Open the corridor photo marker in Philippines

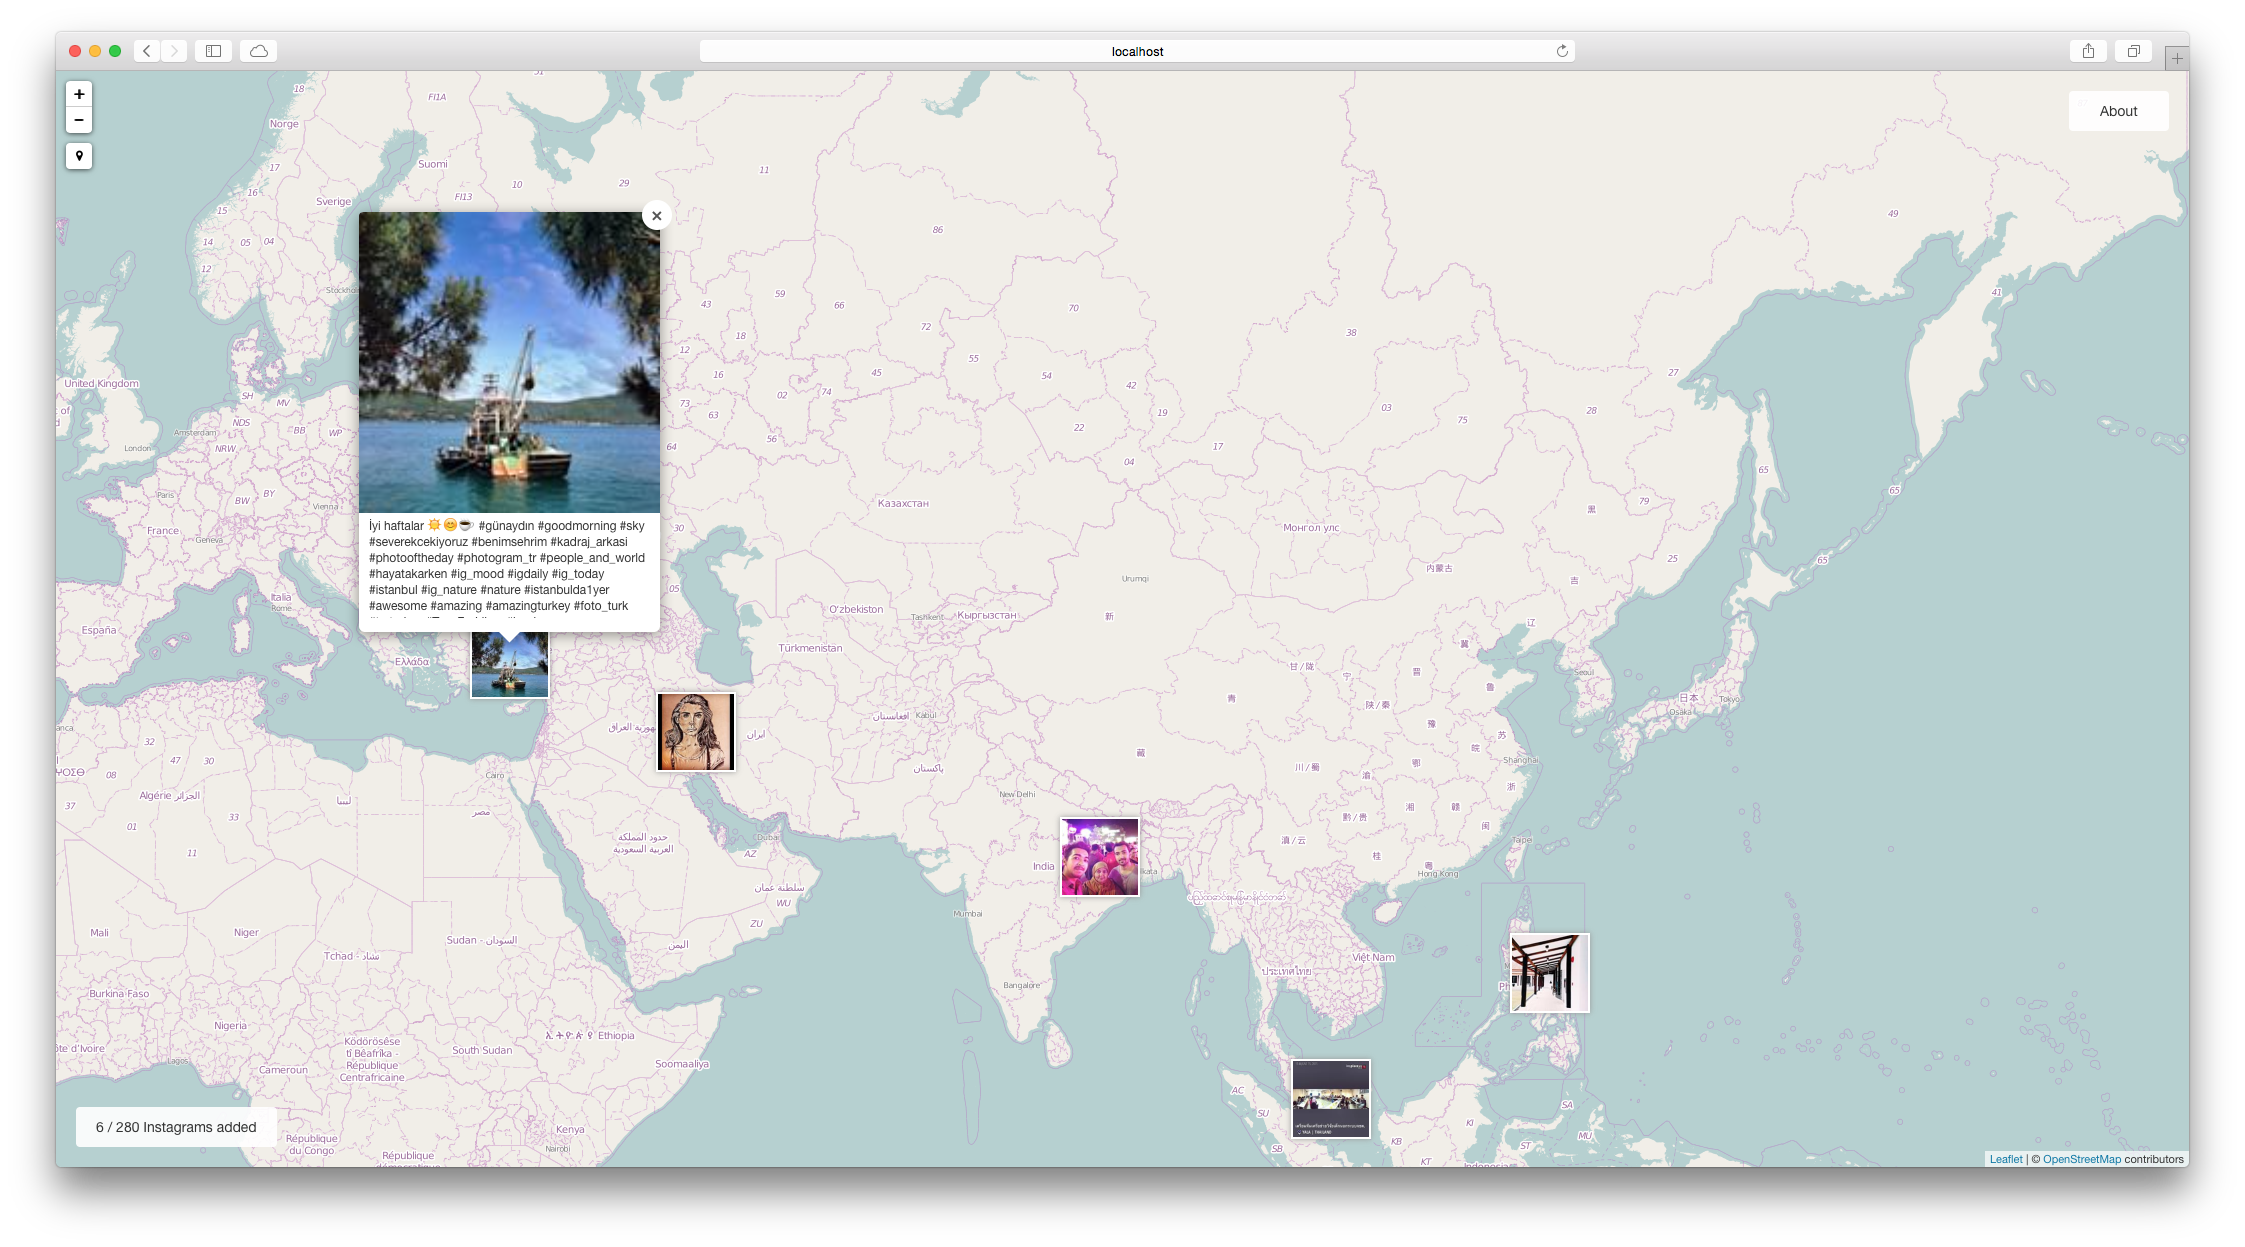(1549, 973)
